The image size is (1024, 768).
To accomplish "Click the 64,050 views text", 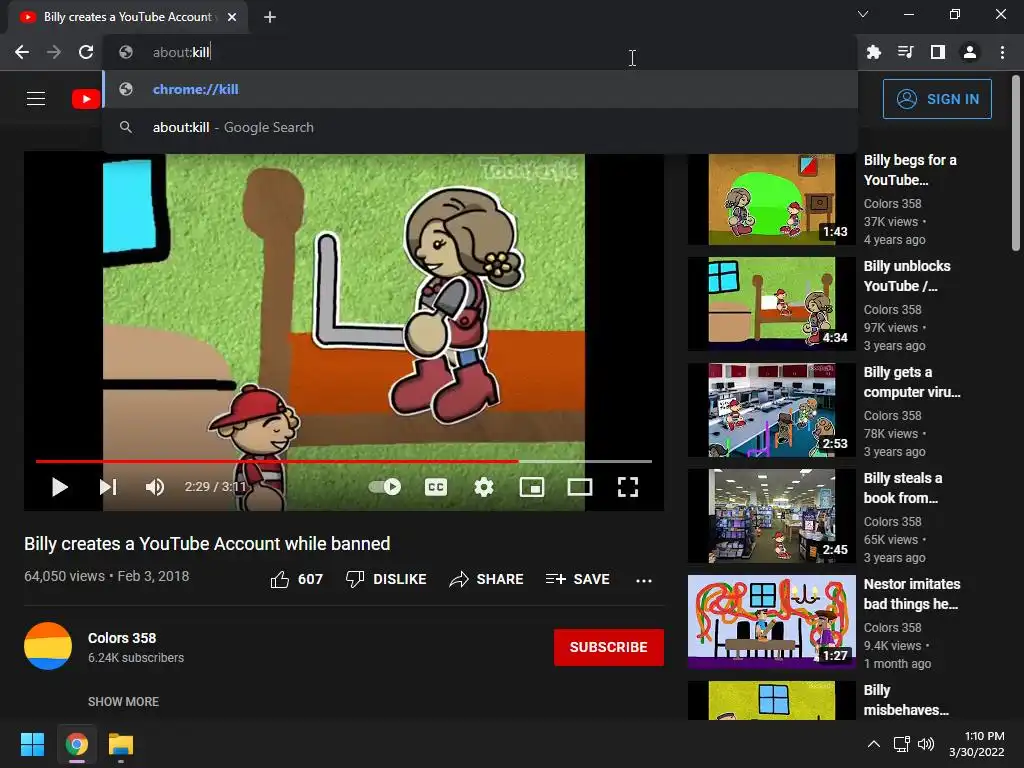I will click(x=65, y=576).
